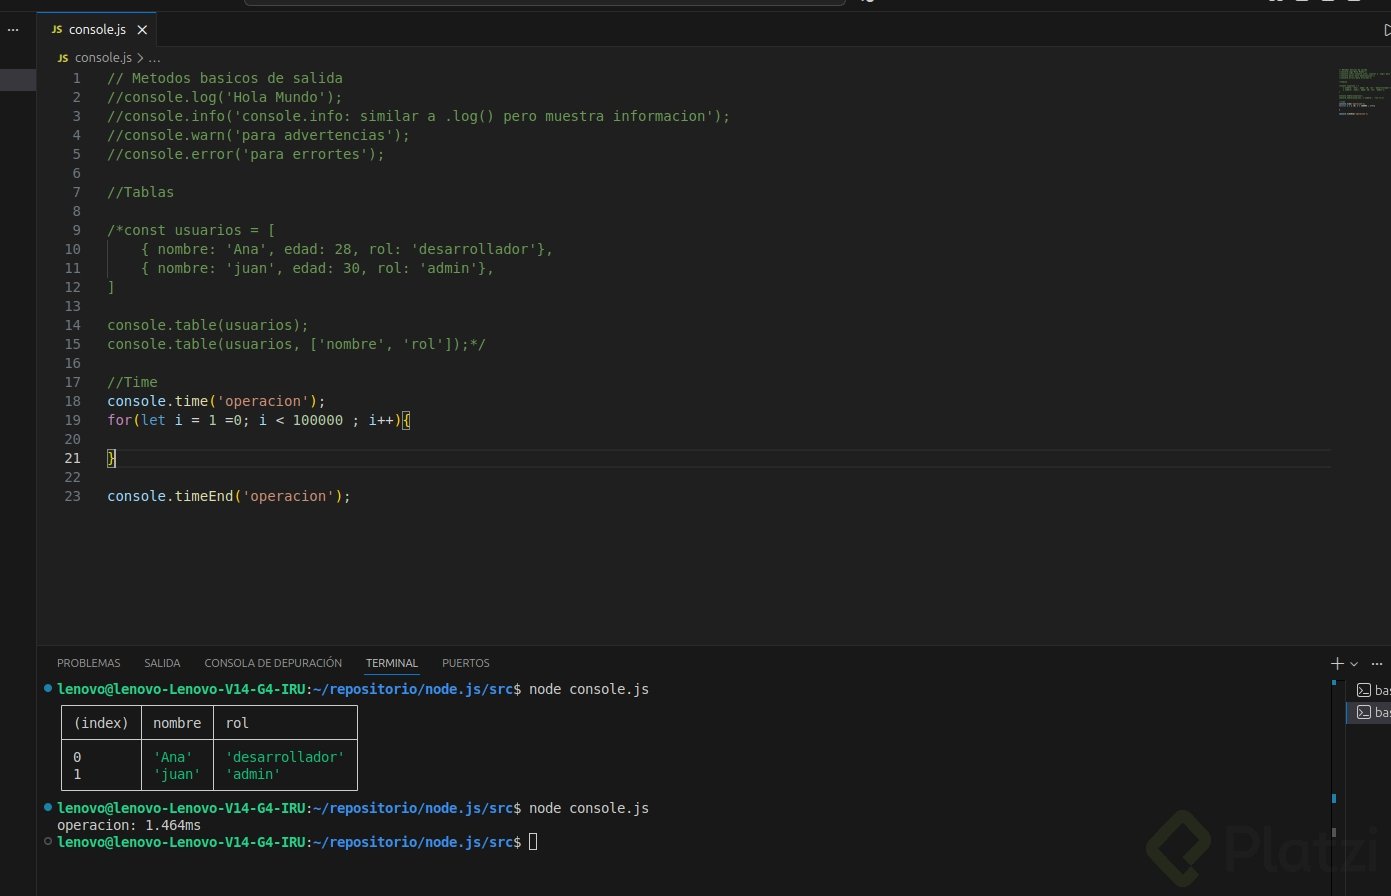Click the console.js editor tab

96,30
